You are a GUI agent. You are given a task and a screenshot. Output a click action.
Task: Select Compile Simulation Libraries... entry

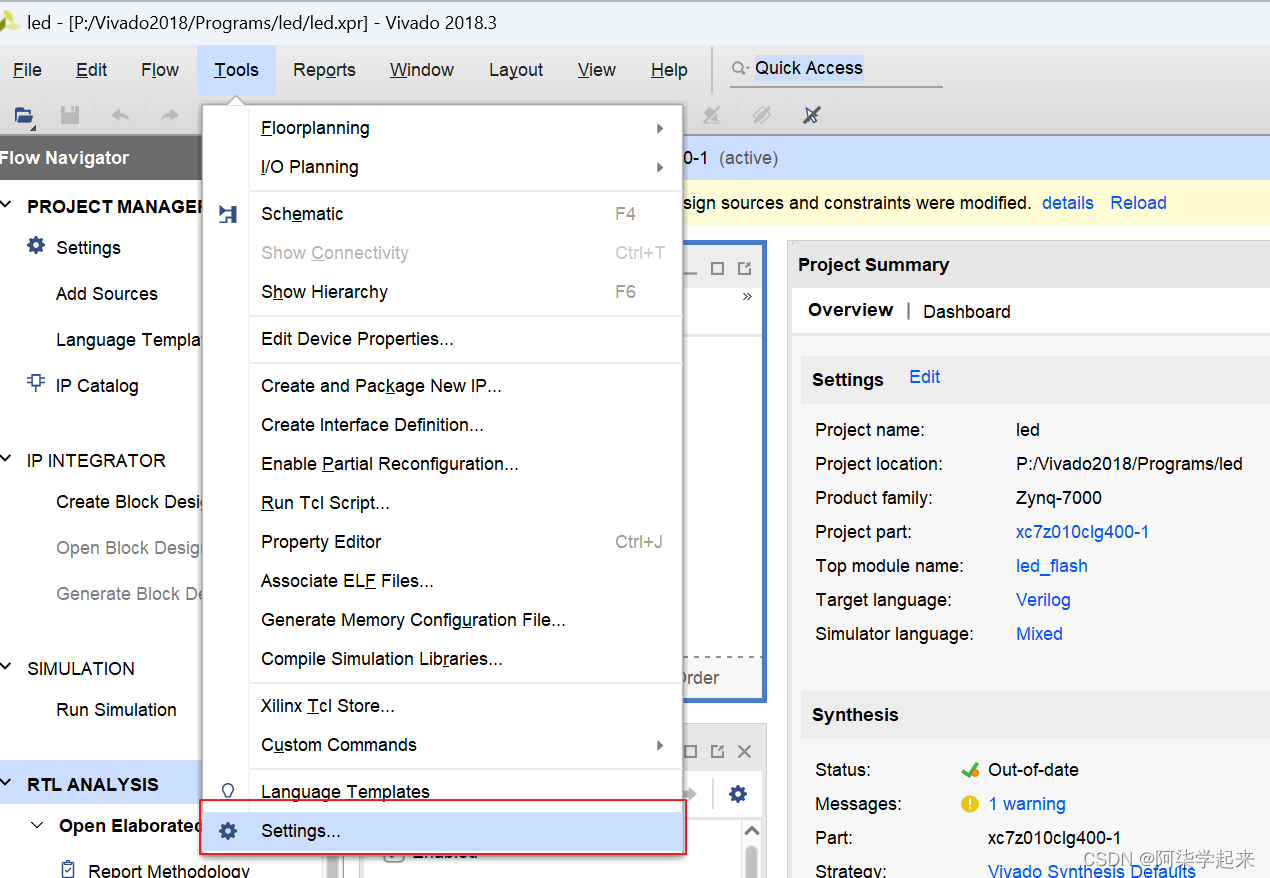pyautogui.click(x=443, y=659)
